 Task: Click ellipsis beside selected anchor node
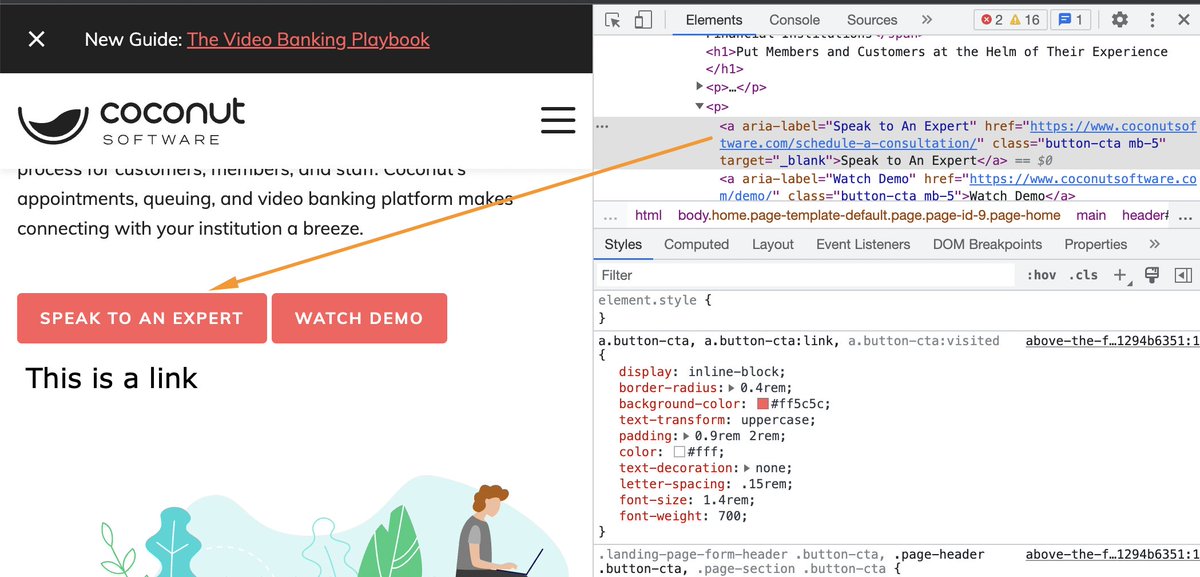pos(603,128)
